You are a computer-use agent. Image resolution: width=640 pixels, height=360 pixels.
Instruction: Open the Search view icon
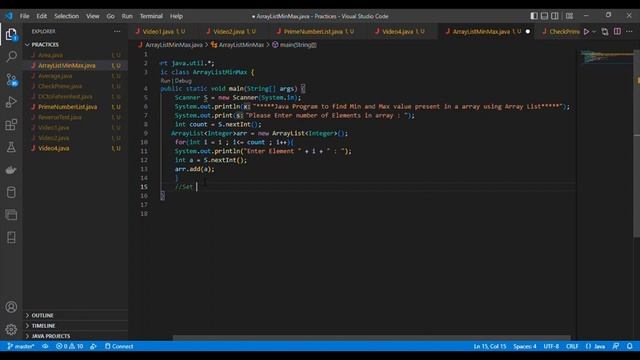(11, 56)
